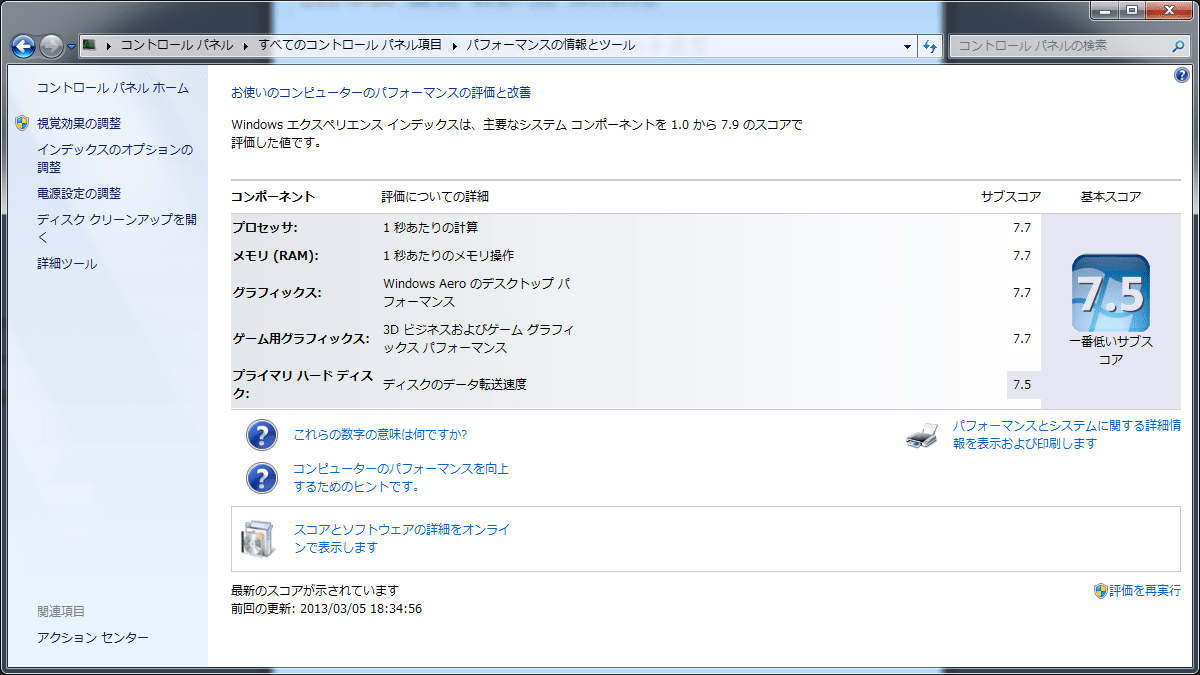This screenshot has width=1200, height=675.
Task: Open パフォーマンスとシステムに関する詳細情報 print link
Action: (1066, 435)
